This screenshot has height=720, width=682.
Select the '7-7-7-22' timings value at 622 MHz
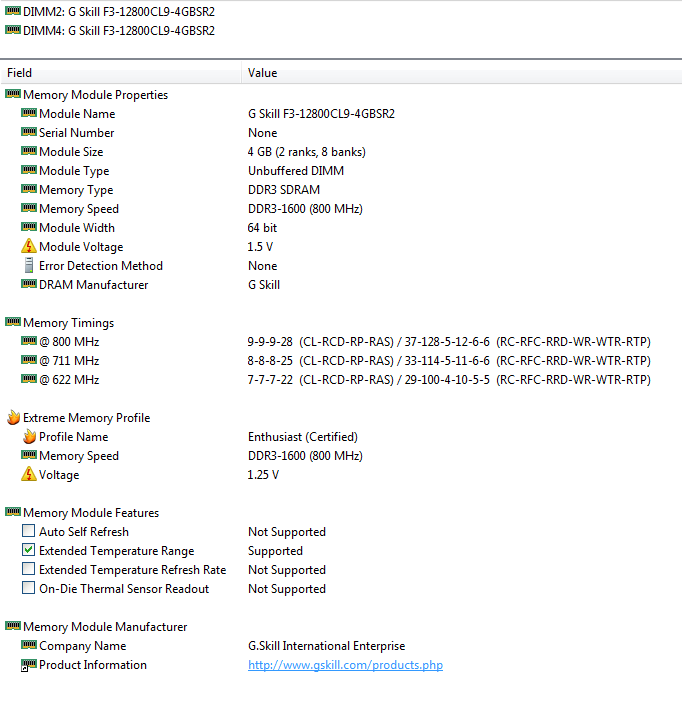pos(270,380)
